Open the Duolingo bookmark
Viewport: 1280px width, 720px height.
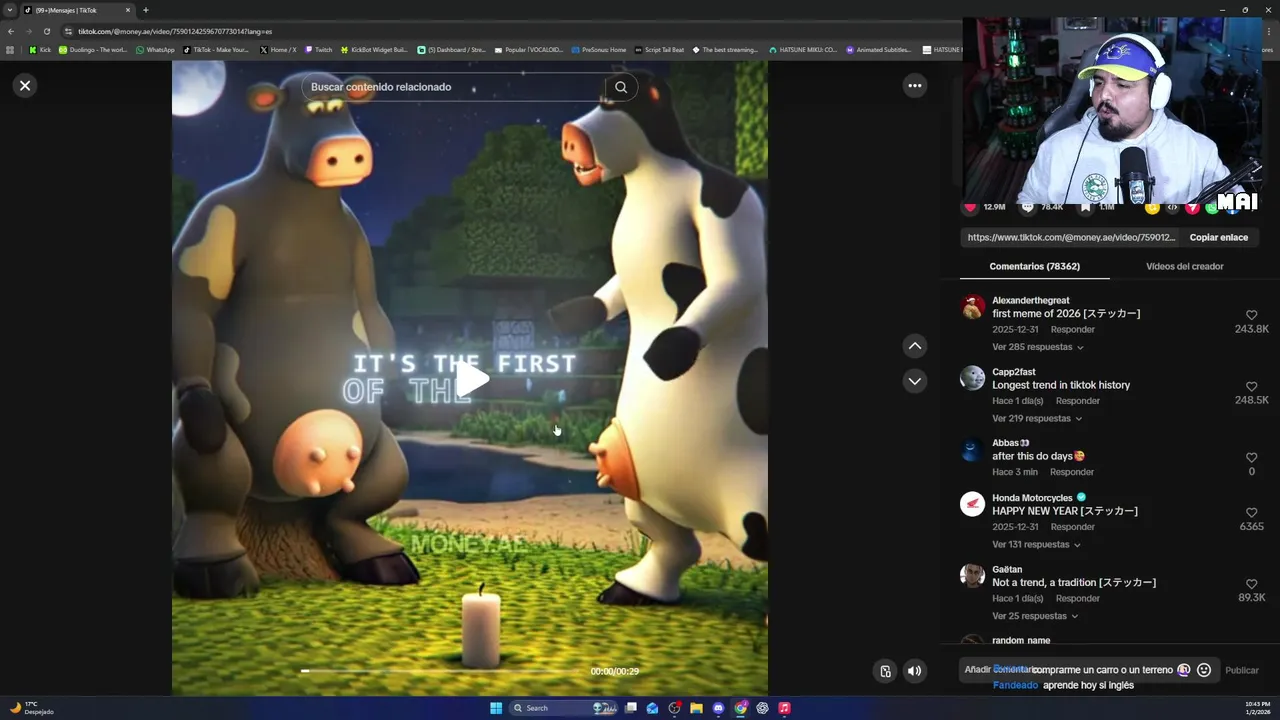click(93, 49)
